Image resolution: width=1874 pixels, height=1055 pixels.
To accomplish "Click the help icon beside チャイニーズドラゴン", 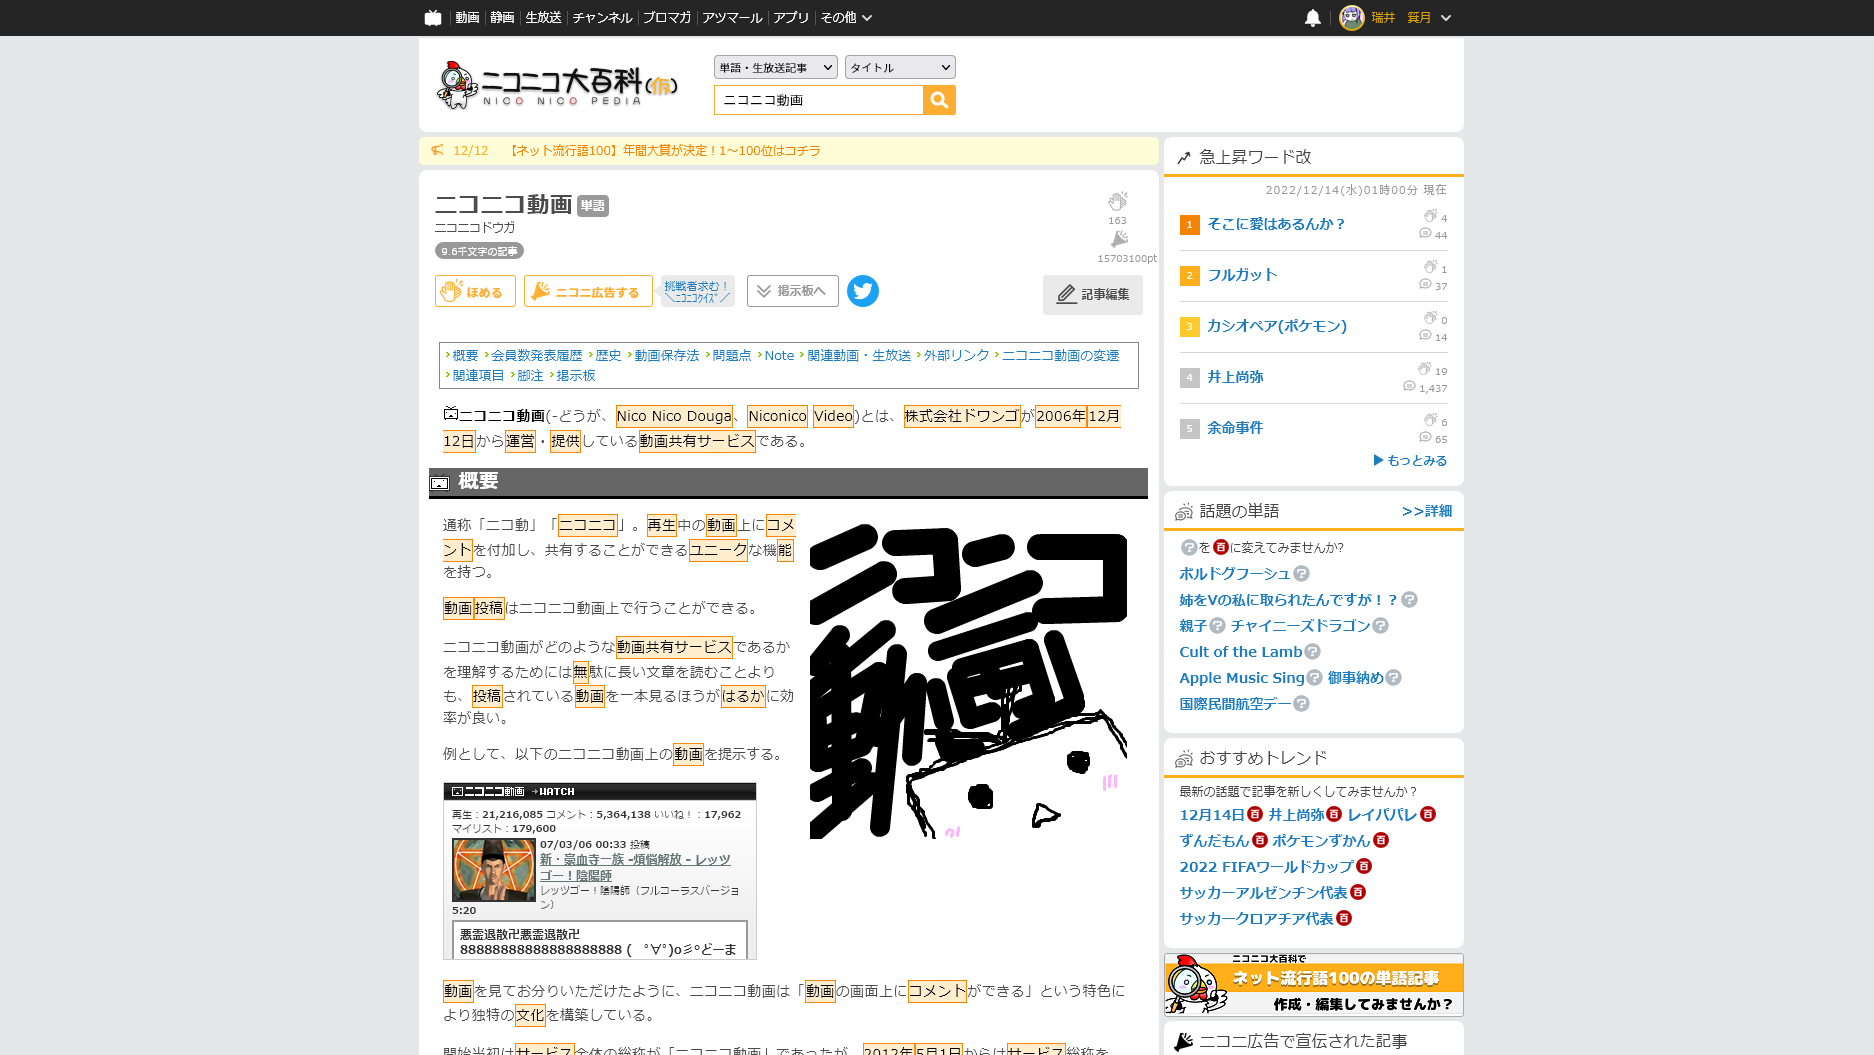I will (x=1380, y=626).
